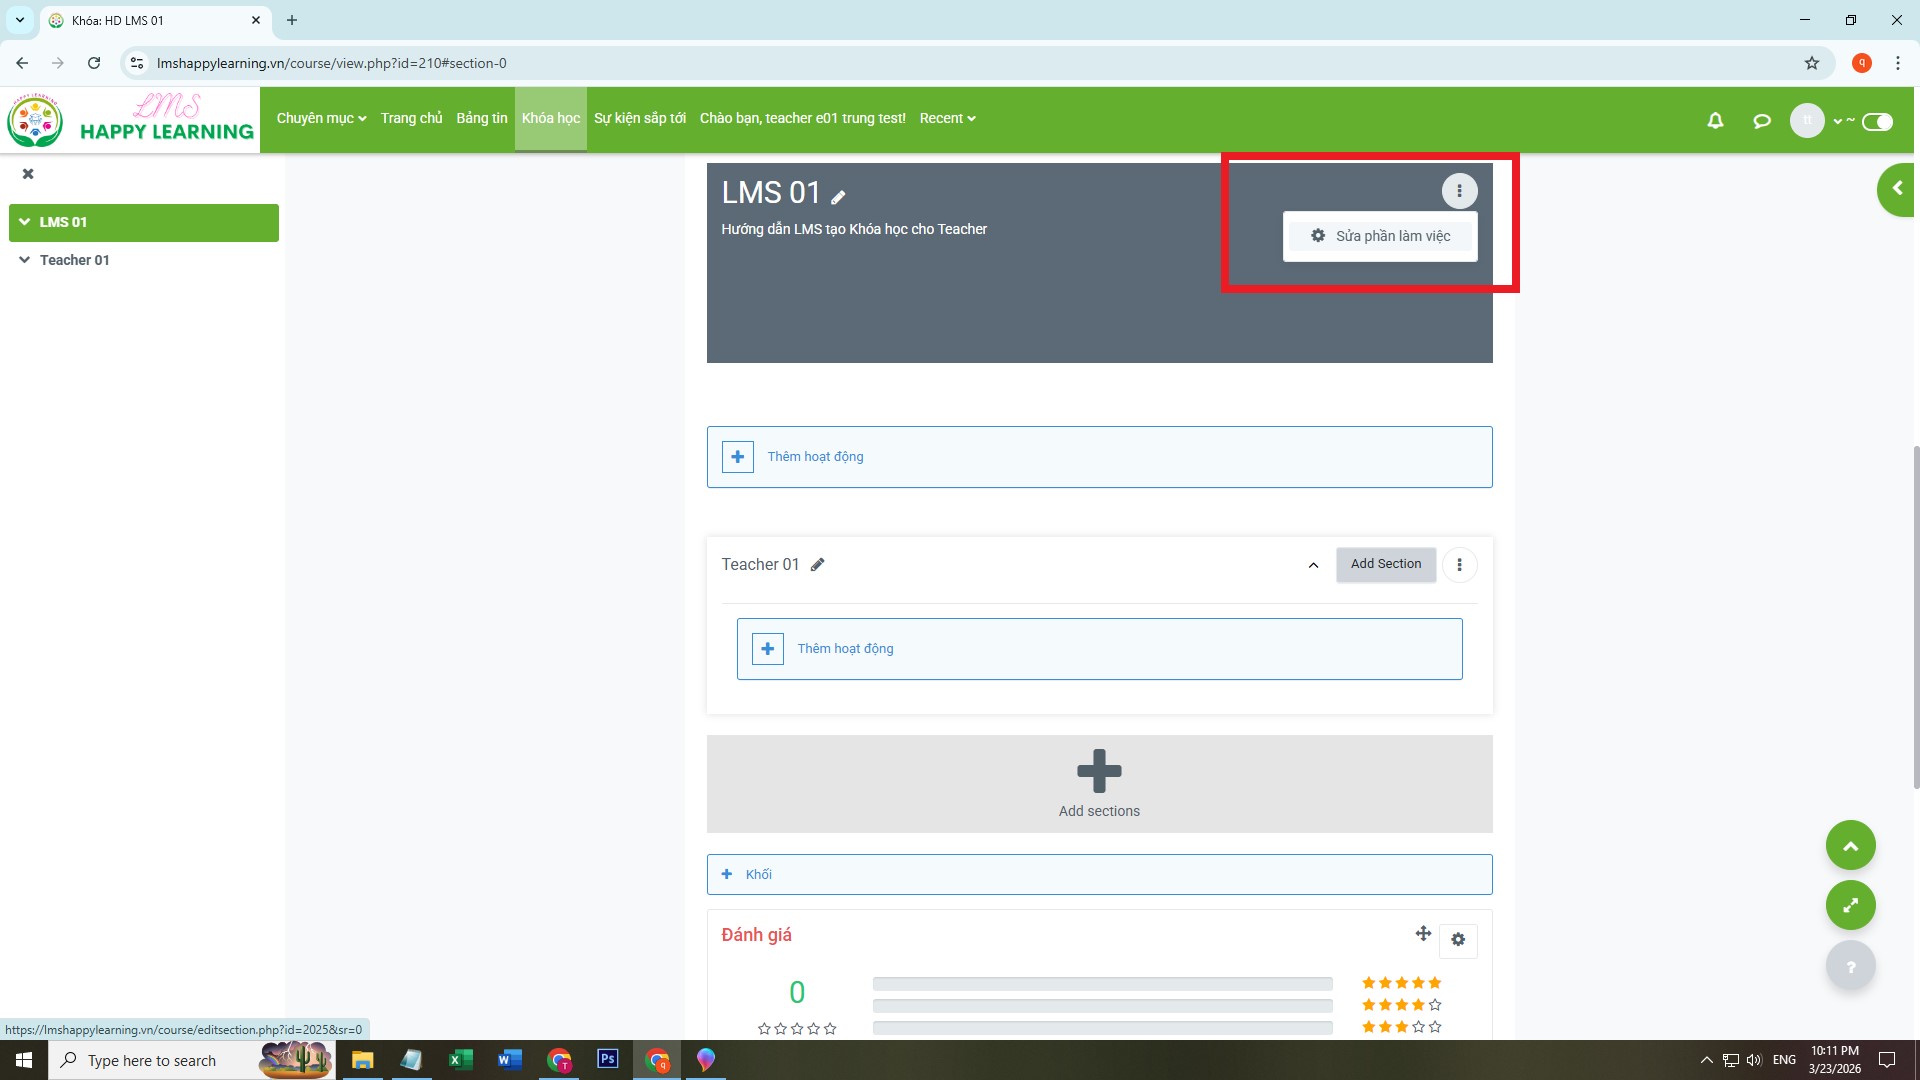1920x1080 pixels.
Task: Click the pencil icon next to LMS 01
Action: pyautogui.click(x=838, y=197)
